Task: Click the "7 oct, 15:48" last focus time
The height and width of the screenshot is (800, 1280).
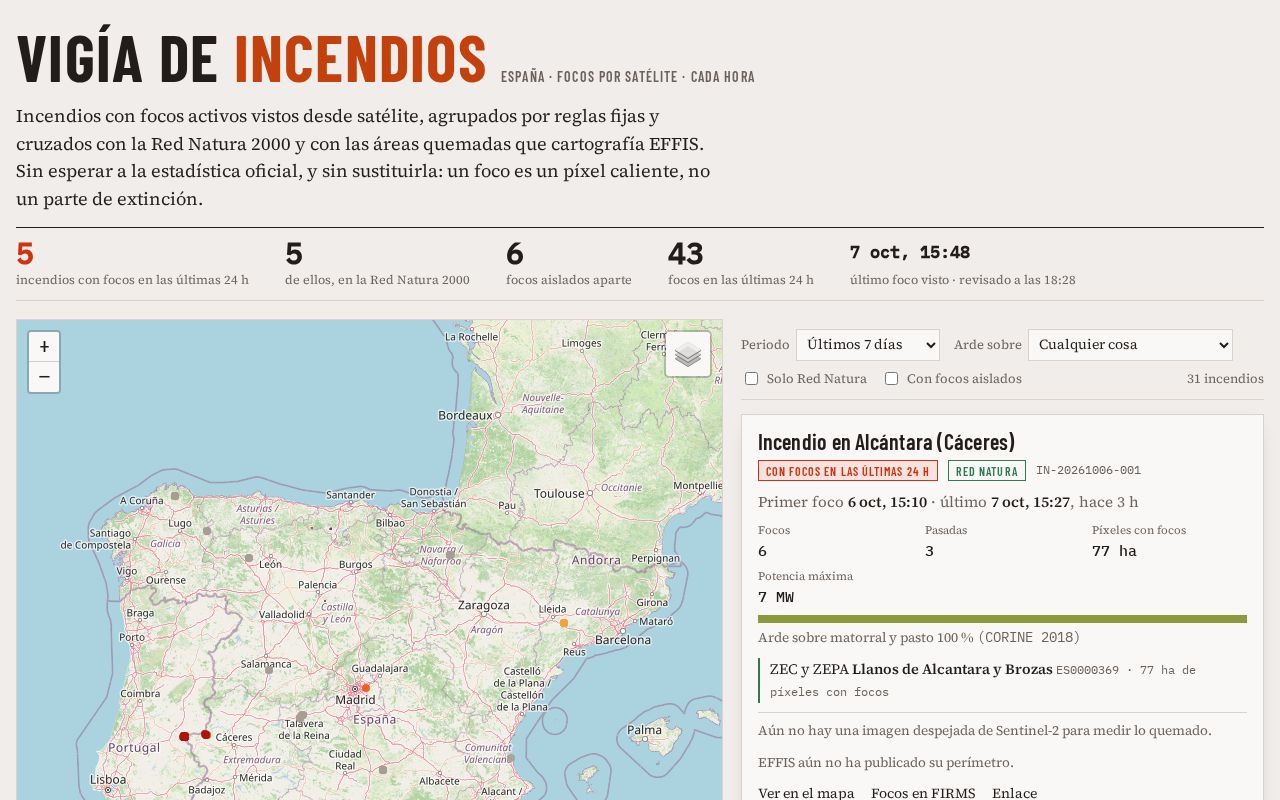Action: tap(910, 252)
